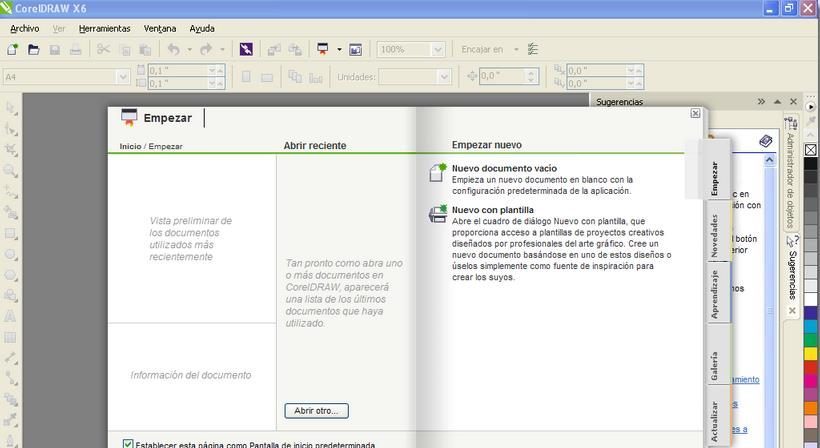The height and width of the screenshot is (448, 820).
Task: Click the Copy icon in the toolbar
Action: [124, 50]
